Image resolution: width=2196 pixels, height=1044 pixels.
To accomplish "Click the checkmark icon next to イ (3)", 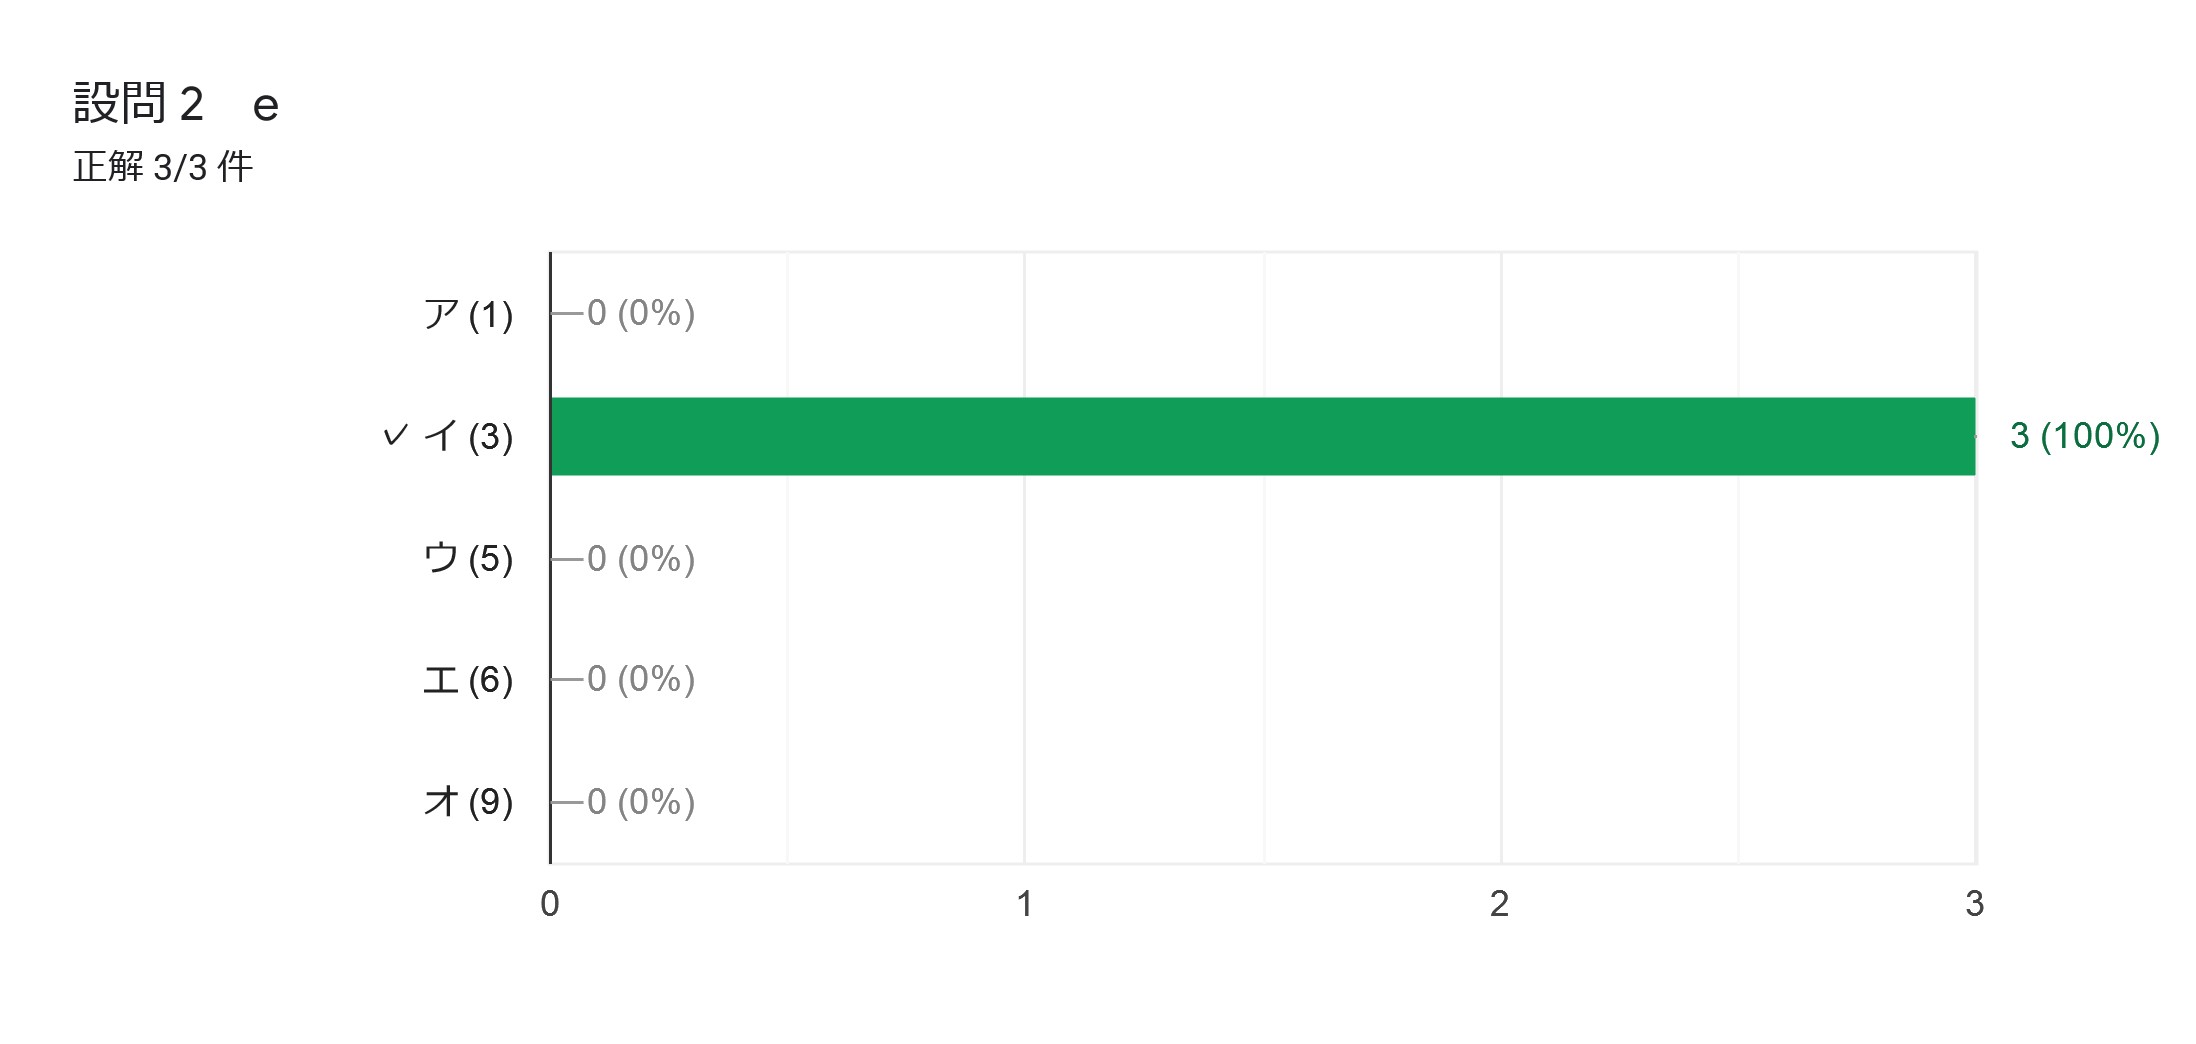I will (396, 435).
